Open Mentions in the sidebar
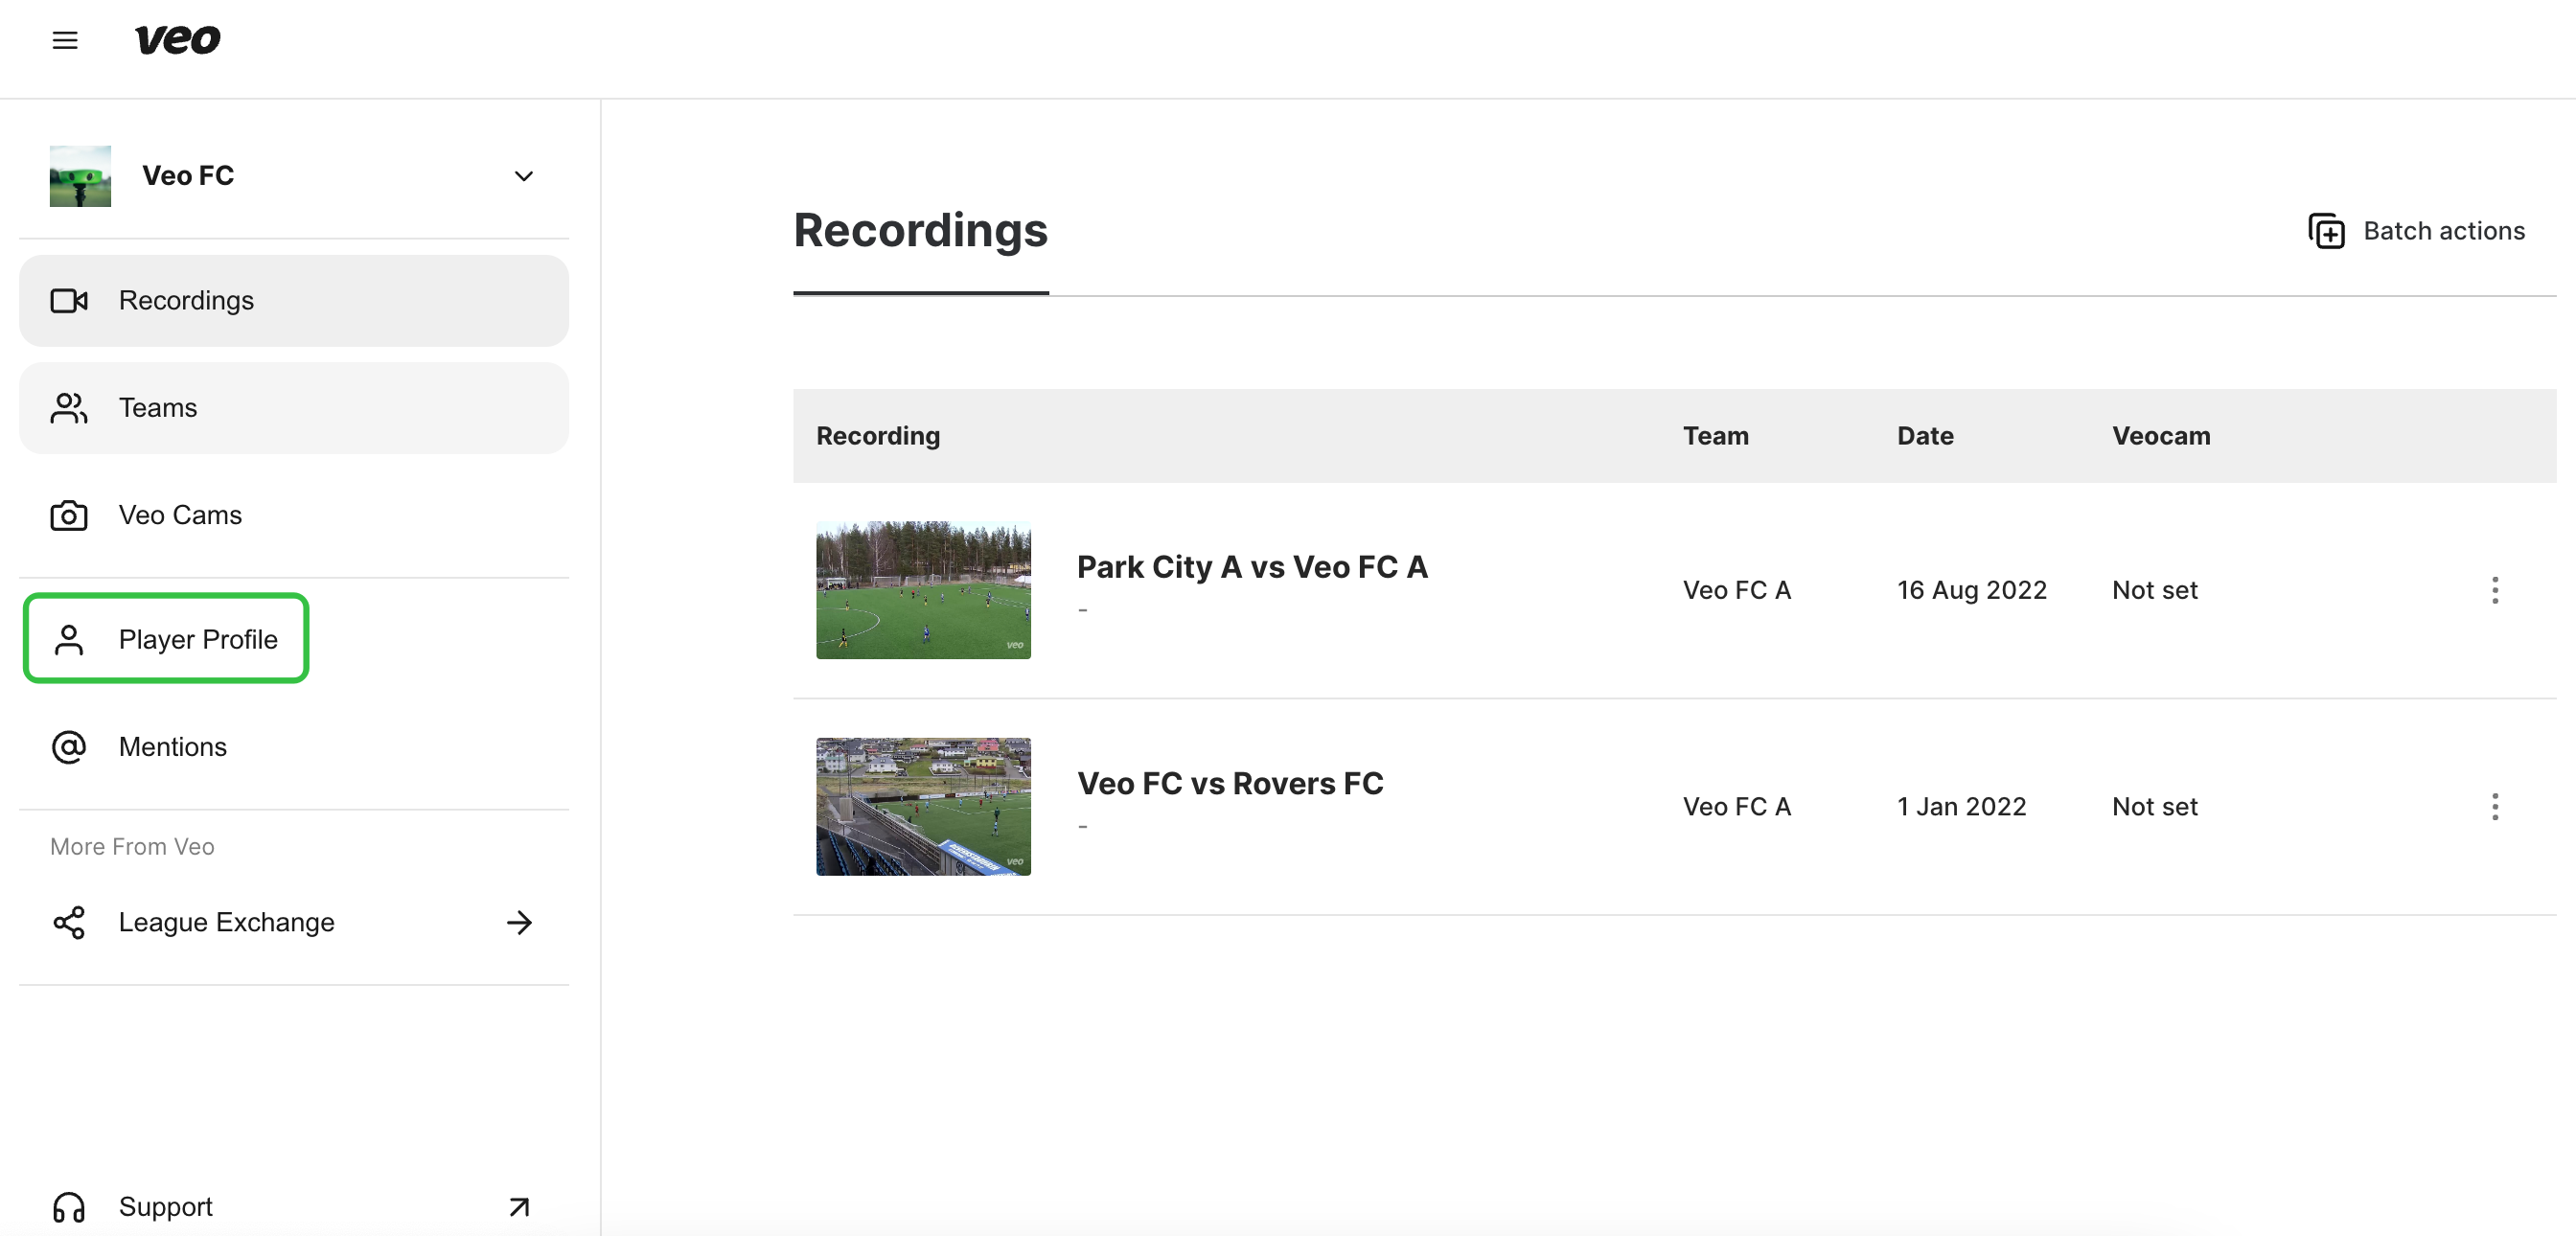2576x1236 pixels. [294, 747]
